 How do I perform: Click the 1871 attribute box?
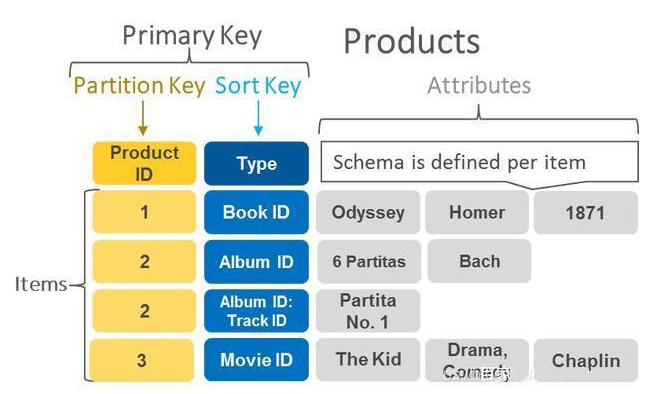coord(586,212)
